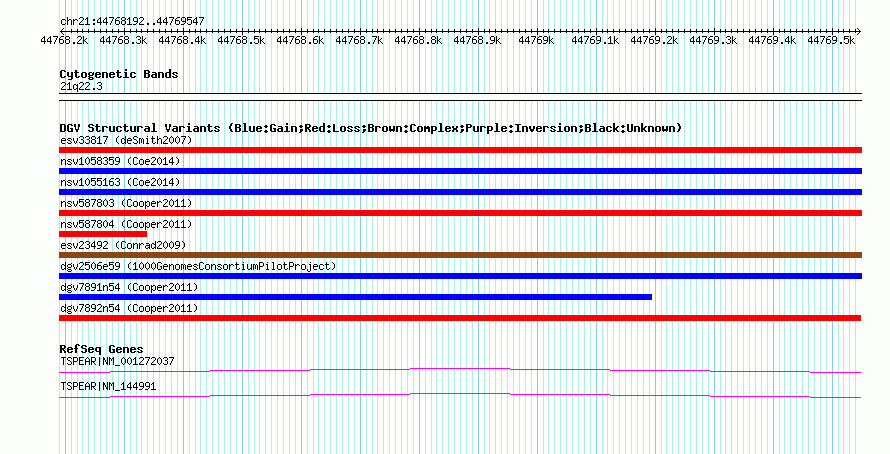Click the RefSeq Genes track title
This screenshot has width=890, height=454.
click(x=101, y=349)
